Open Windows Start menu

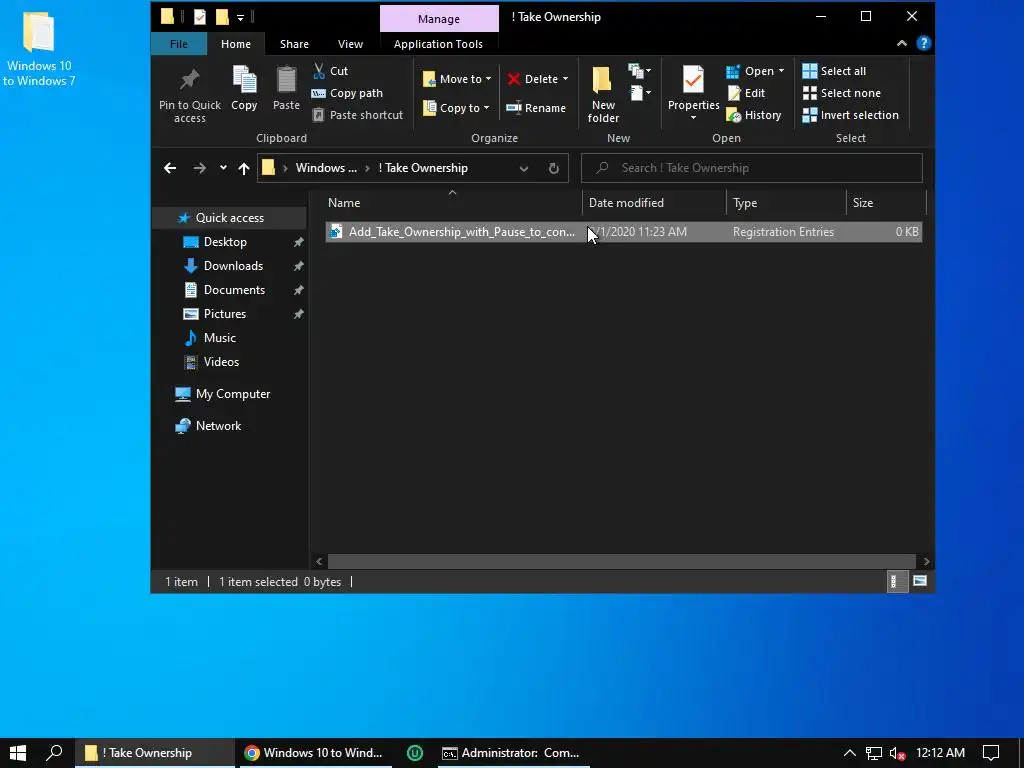pos(18,753)
